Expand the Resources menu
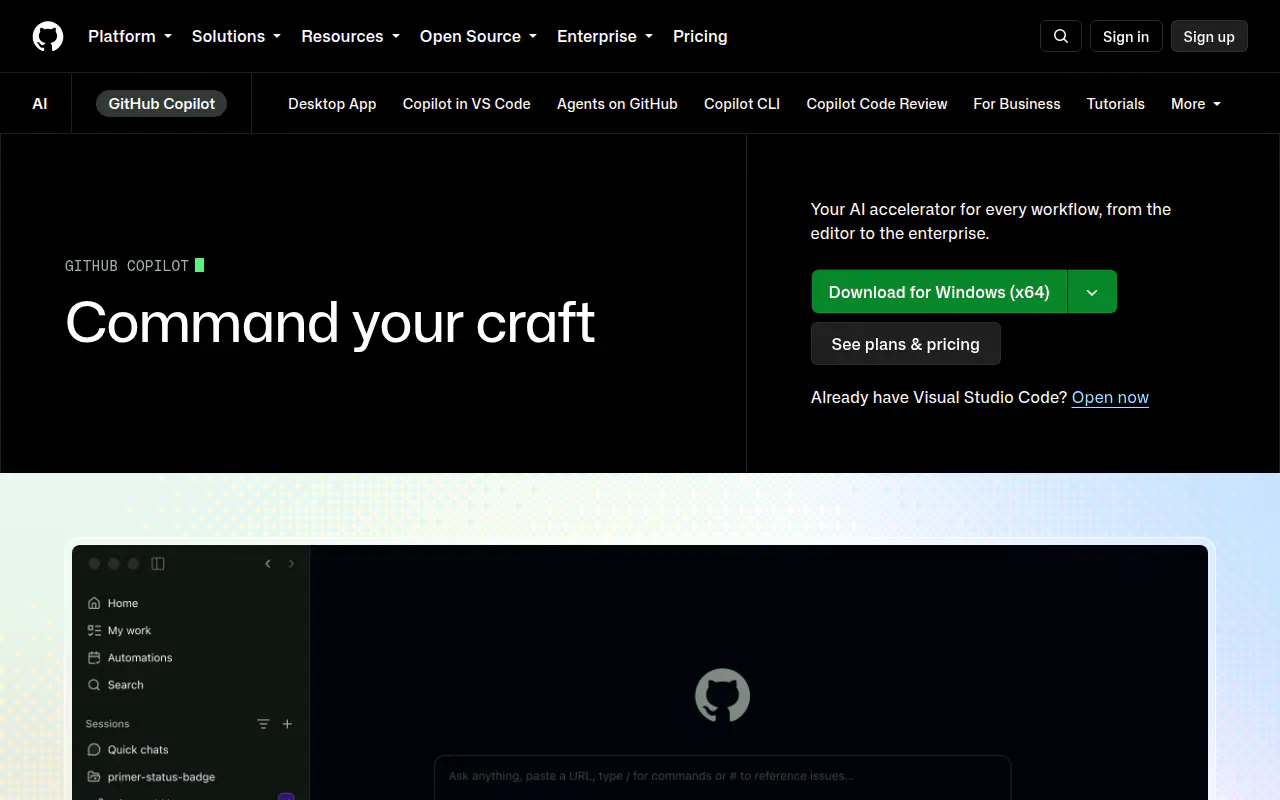 click(350, 36)
